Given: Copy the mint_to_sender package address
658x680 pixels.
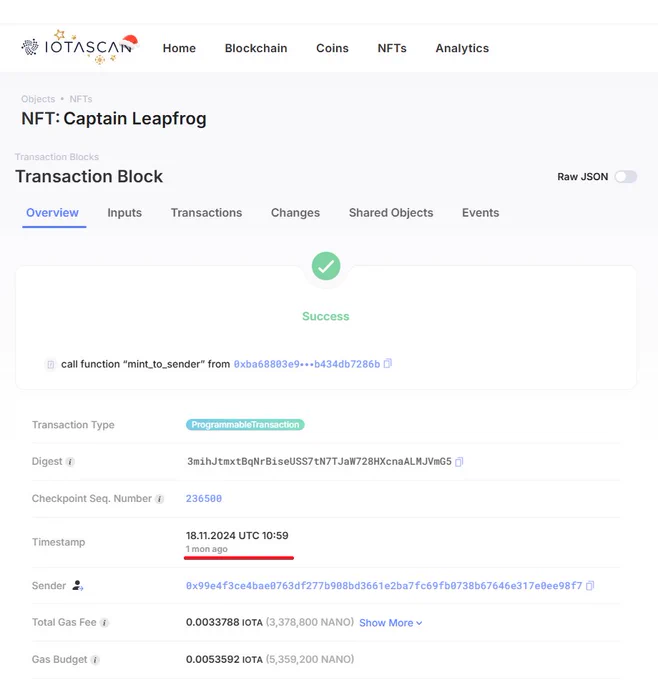Looking at the screenshot, I should (388, 363).
